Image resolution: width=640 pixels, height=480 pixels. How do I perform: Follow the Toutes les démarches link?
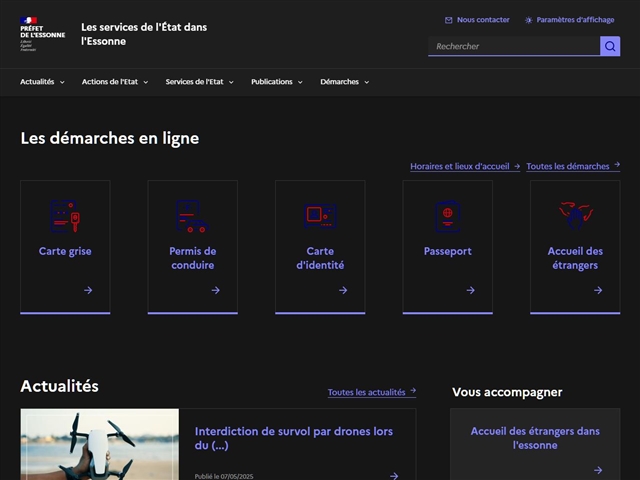coord(573,167)
